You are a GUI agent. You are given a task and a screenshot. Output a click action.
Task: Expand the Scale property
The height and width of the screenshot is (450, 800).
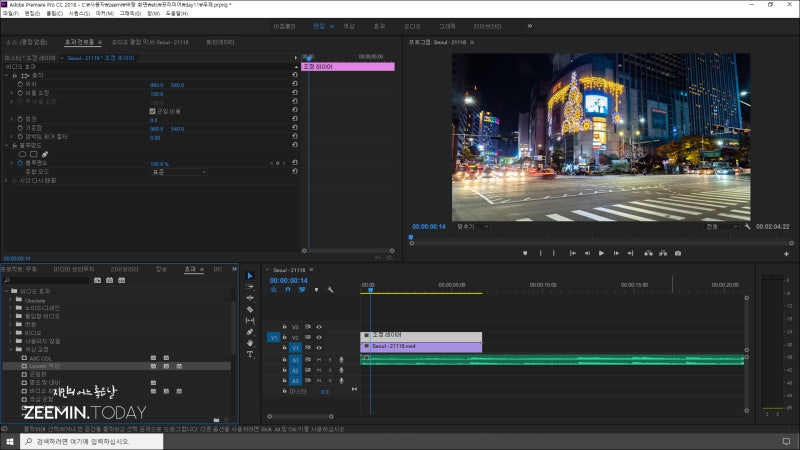[12, 93]
